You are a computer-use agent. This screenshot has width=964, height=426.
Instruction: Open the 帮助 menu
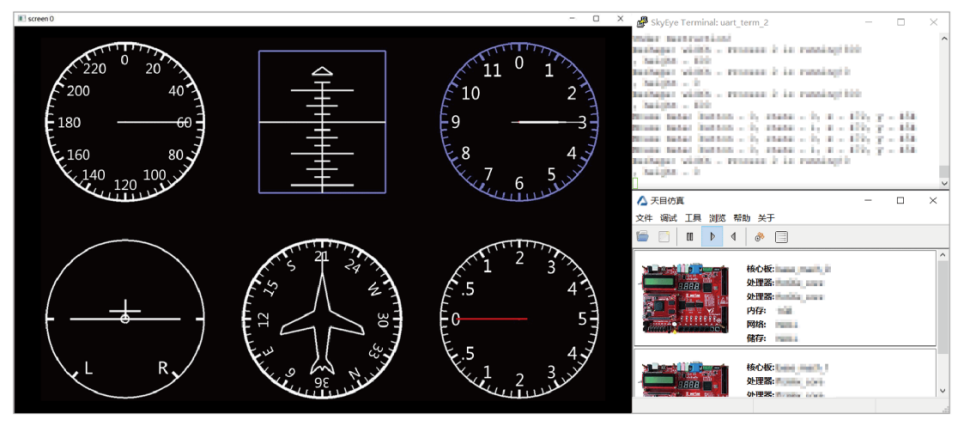[742, 218]
